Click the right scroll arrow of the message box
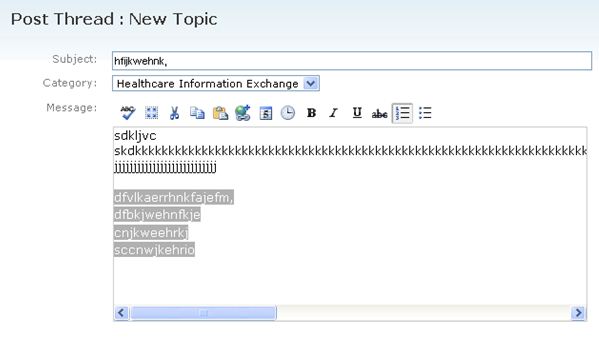 pos(578,313)
